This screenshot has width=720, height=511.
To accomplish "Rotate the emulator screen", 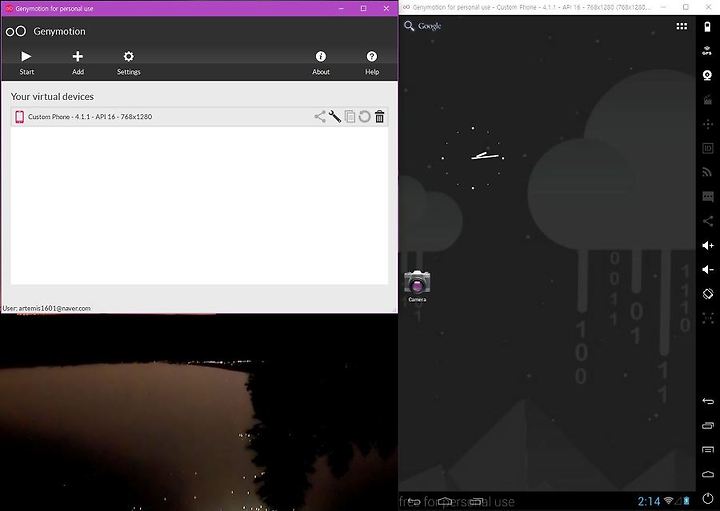I will point(708,294).
